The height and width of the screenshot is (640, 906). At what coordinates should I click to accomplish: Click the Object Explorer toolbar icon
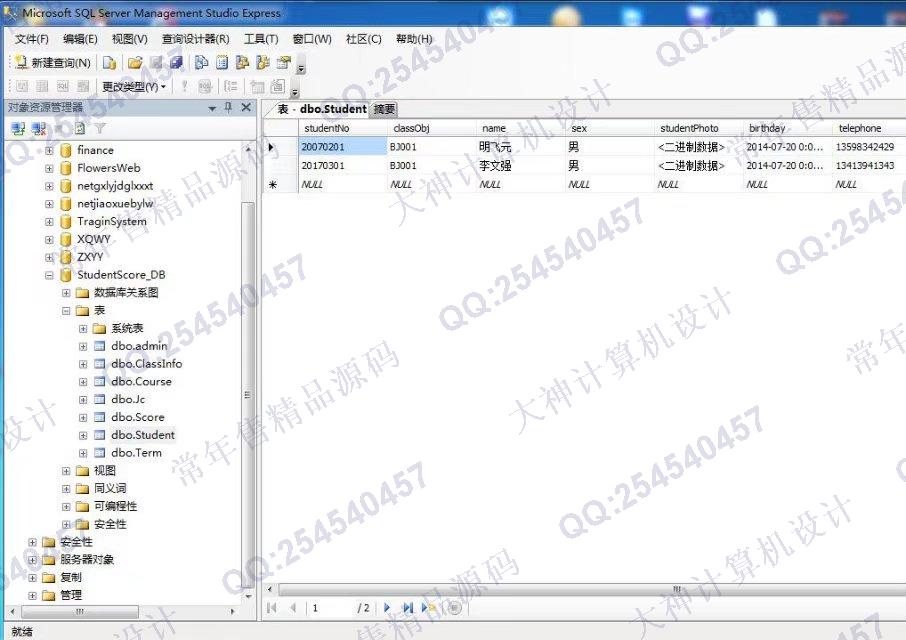click(243, 62)
